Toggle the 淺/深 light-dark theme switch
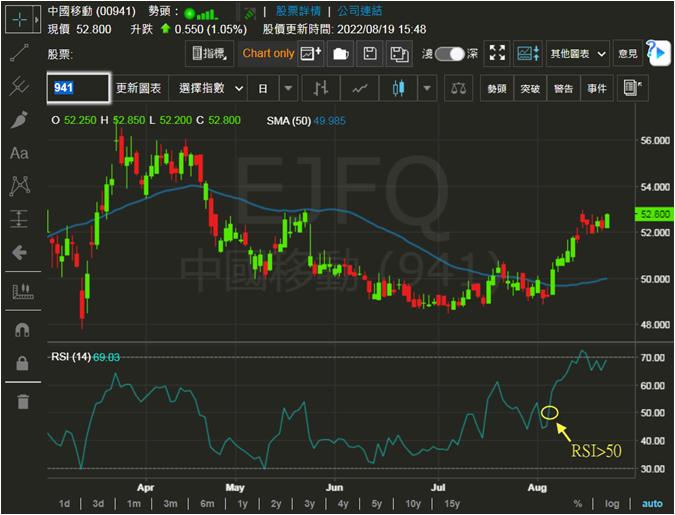 (450, 54)
